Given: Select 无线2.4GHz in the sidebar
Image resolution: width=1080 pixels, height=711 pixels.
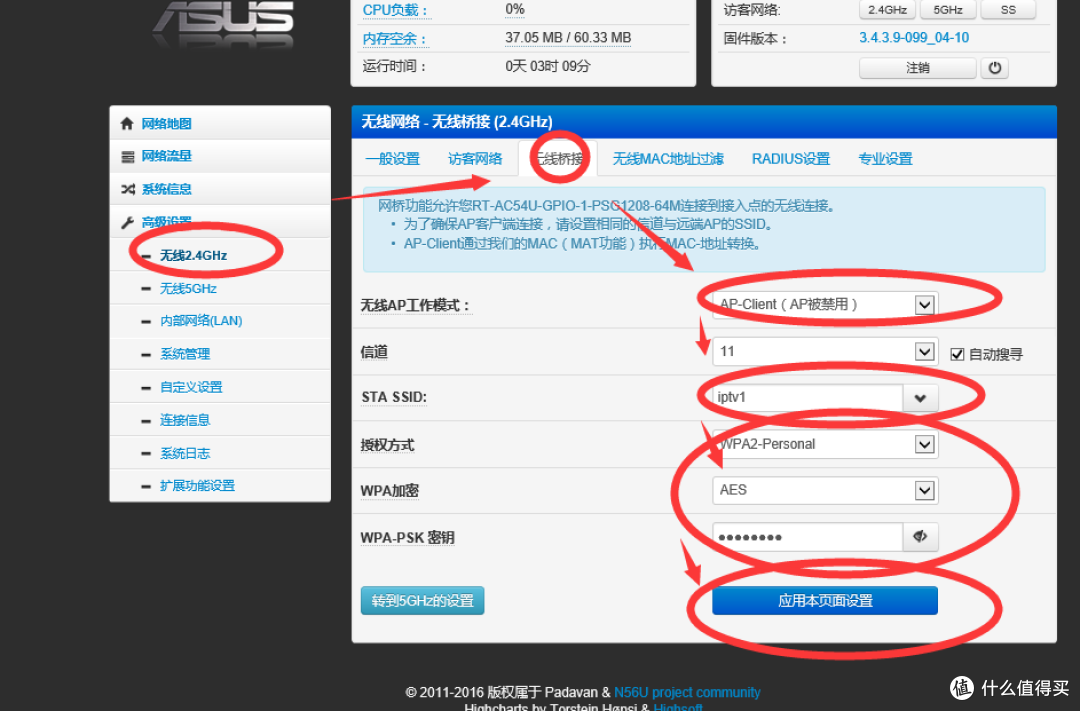Looking at the screenshot, I should (194, 256).
